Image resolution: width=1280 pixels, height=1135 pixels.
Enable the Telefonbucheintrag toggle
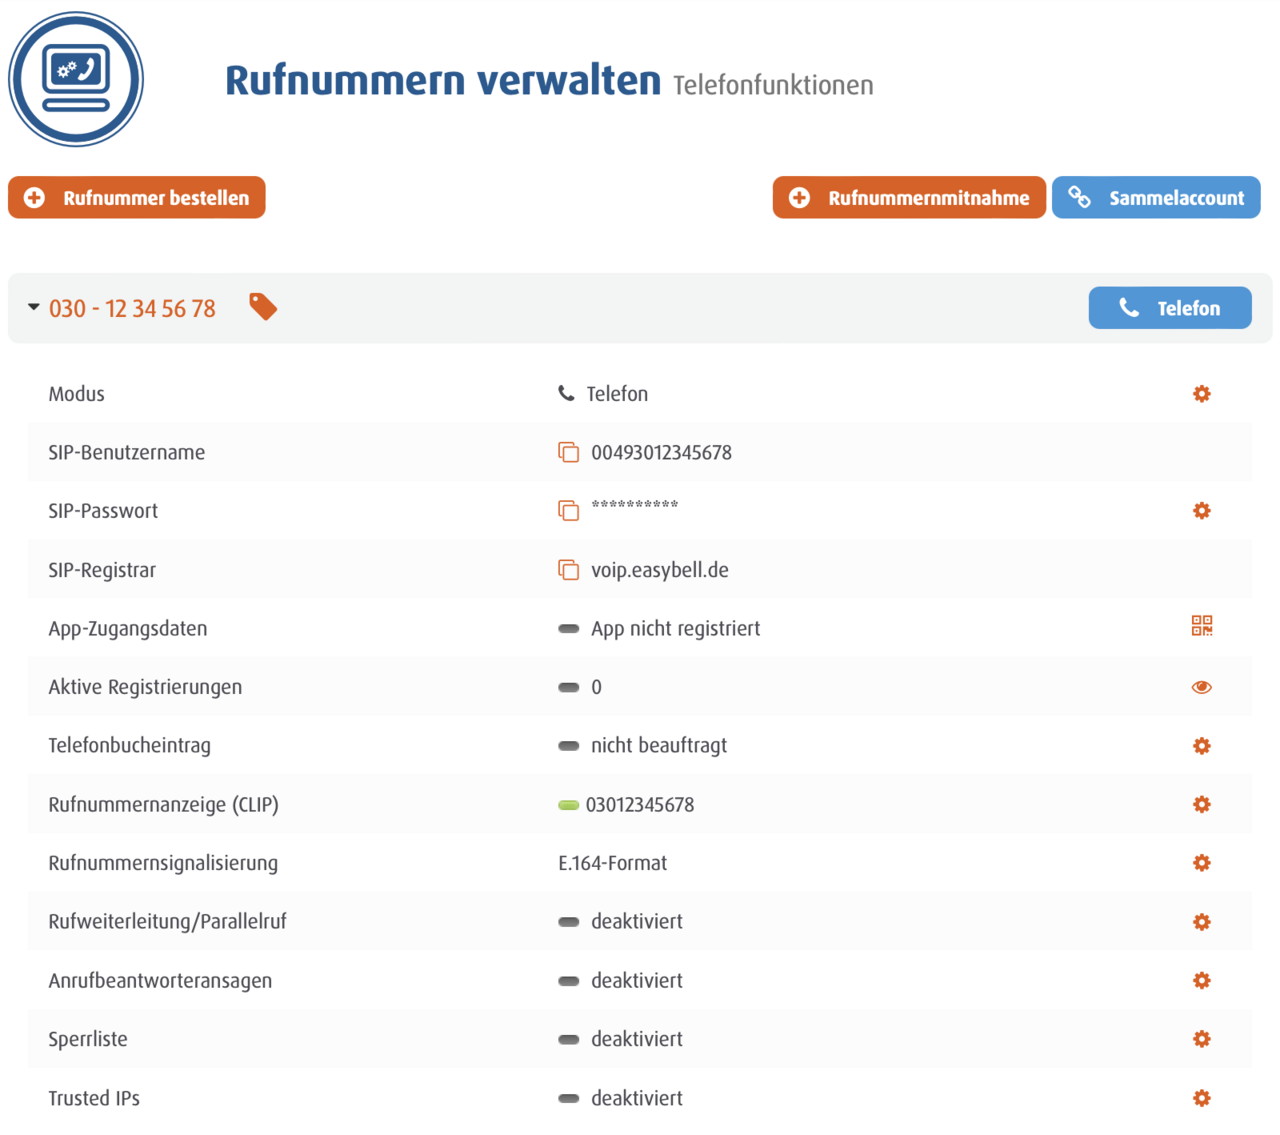click(x=568, y=745)
